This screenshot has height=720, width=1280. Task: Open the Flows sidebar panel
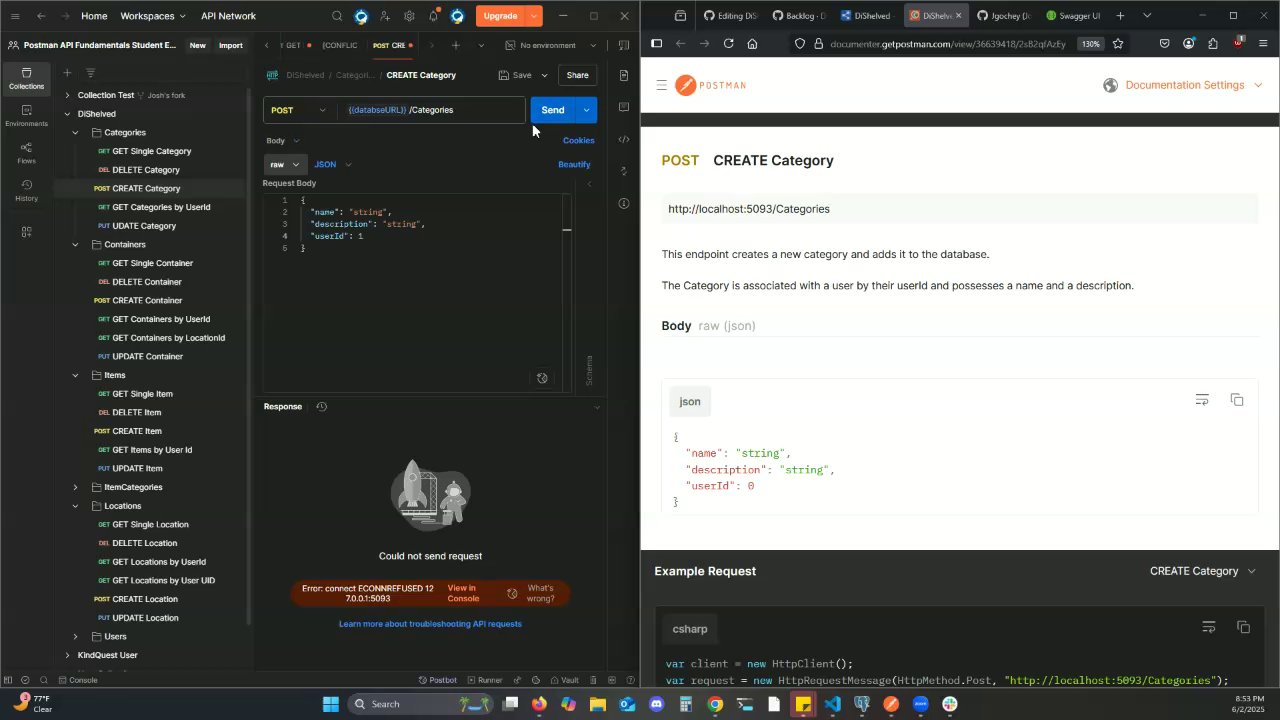click(26, 152)
